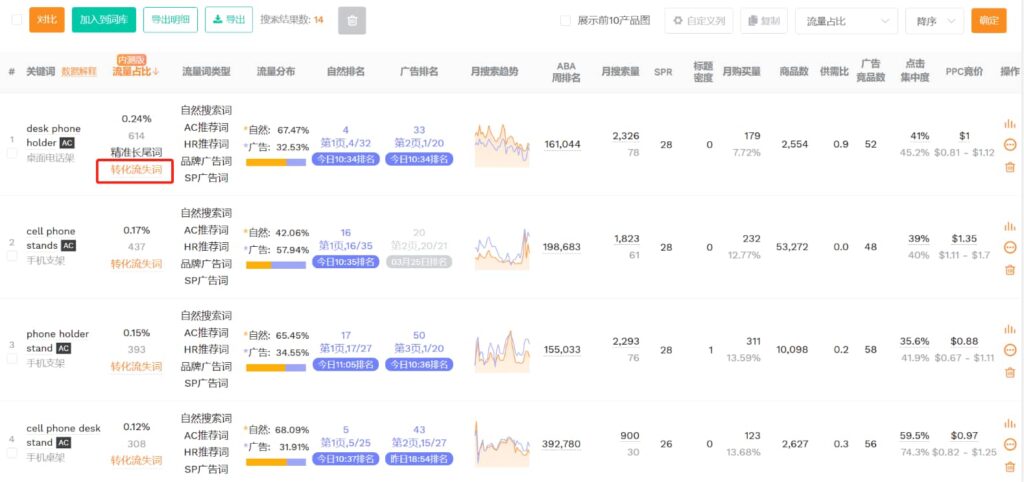Click the 转化流失词 tag in the desk phone holder row

(136, 169)
